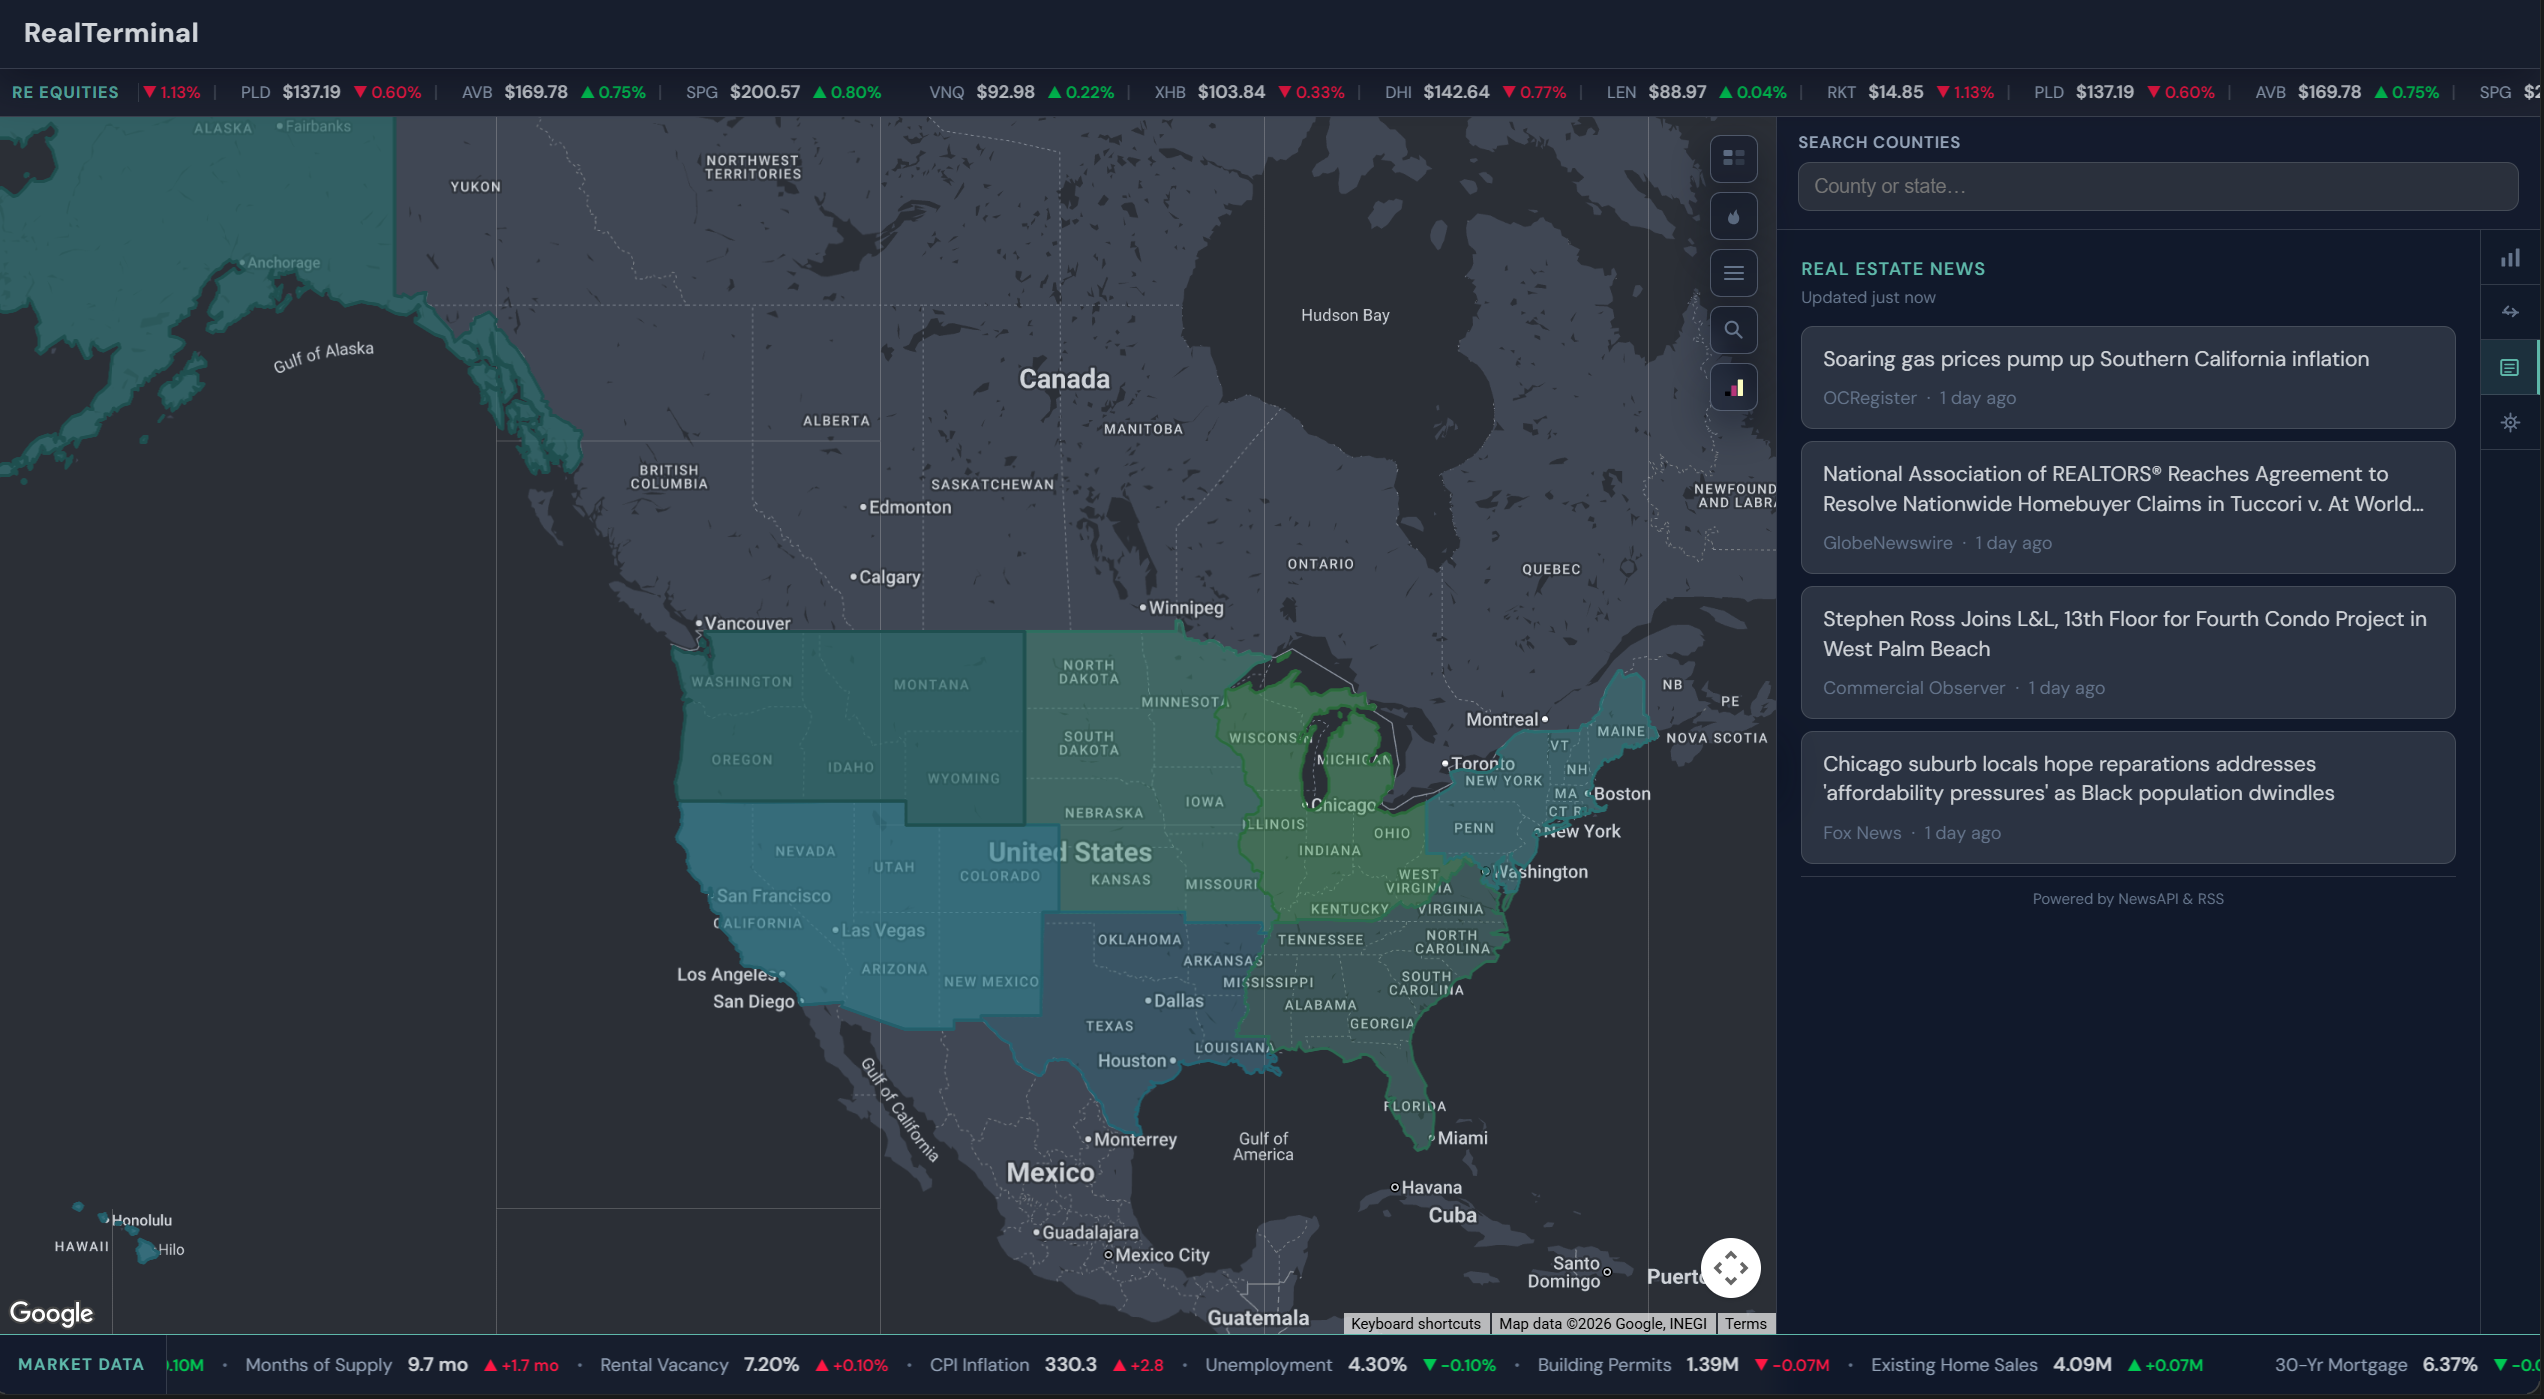Toggle the heatmap flame icon button
2544x1399 pixels.
(x=1733, y=216)
